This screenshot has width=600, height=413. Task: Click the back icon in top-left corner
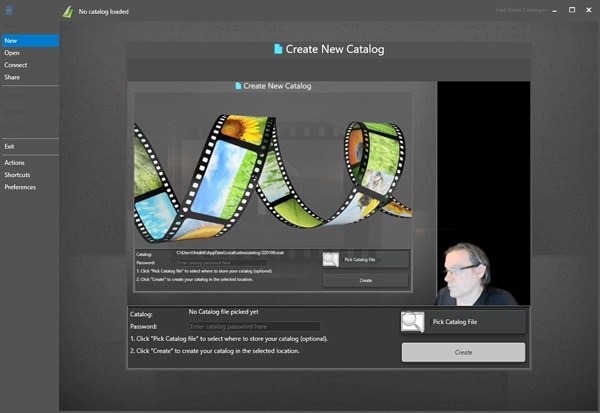[9, 10]
